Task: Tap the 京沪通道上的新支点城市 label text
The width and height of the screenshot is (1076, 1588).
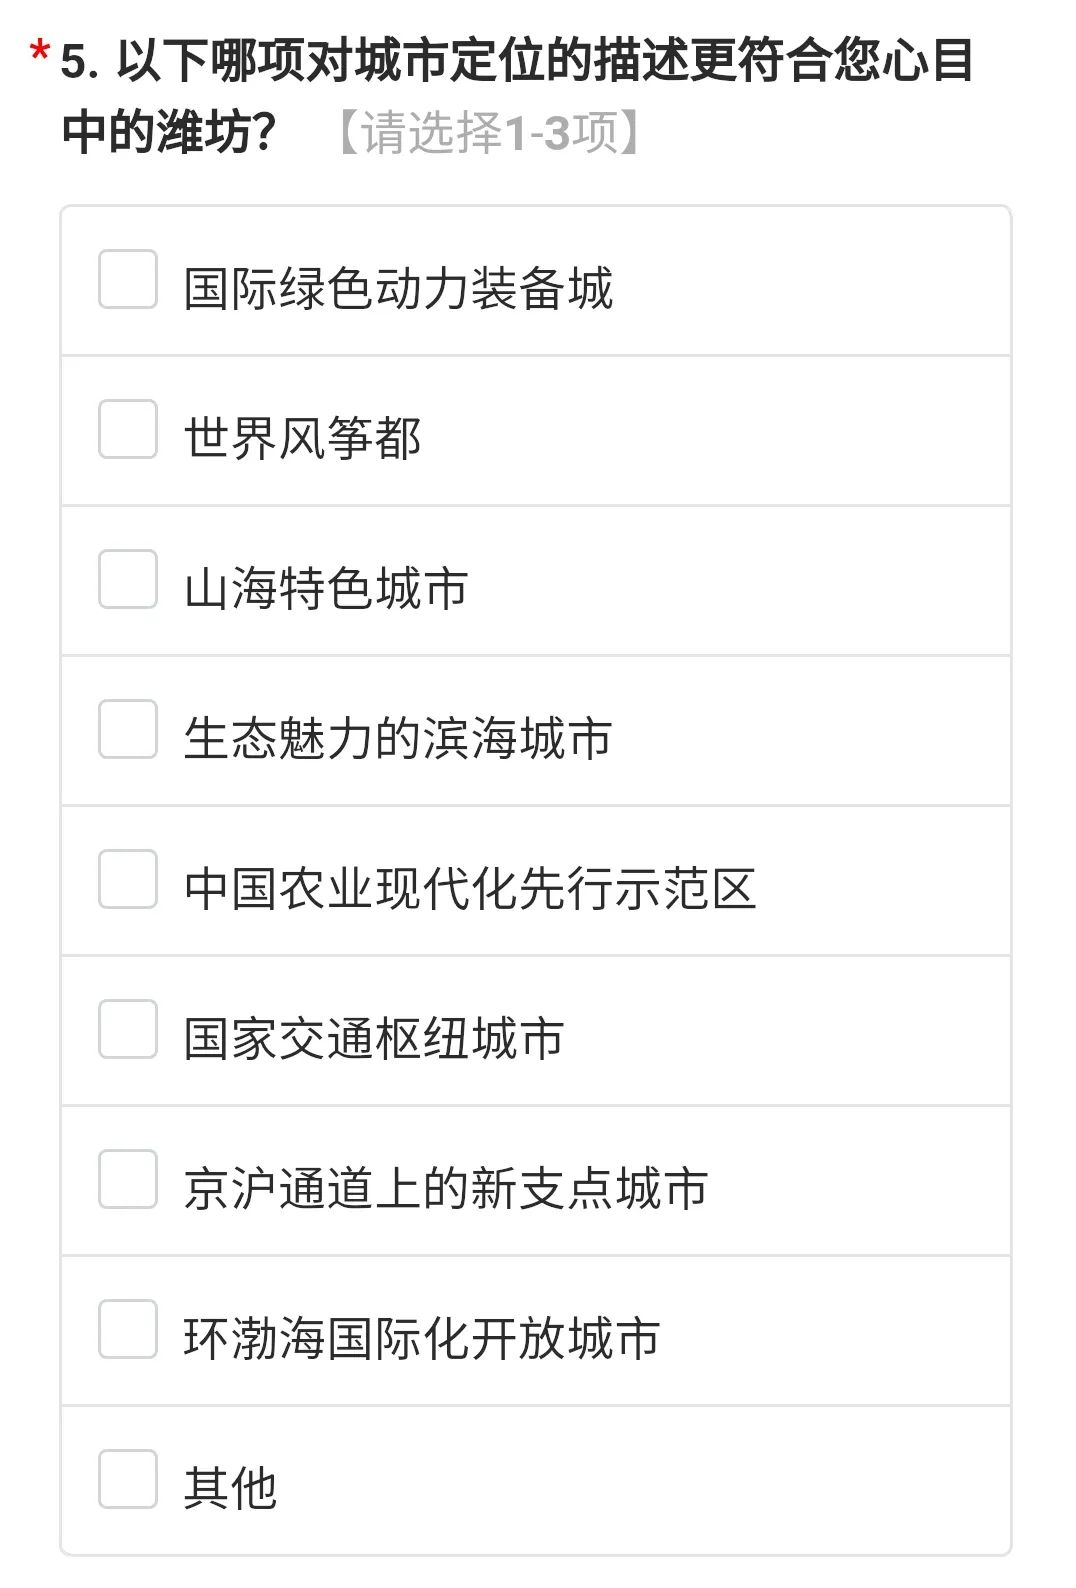Action: tap(446, 1189)
